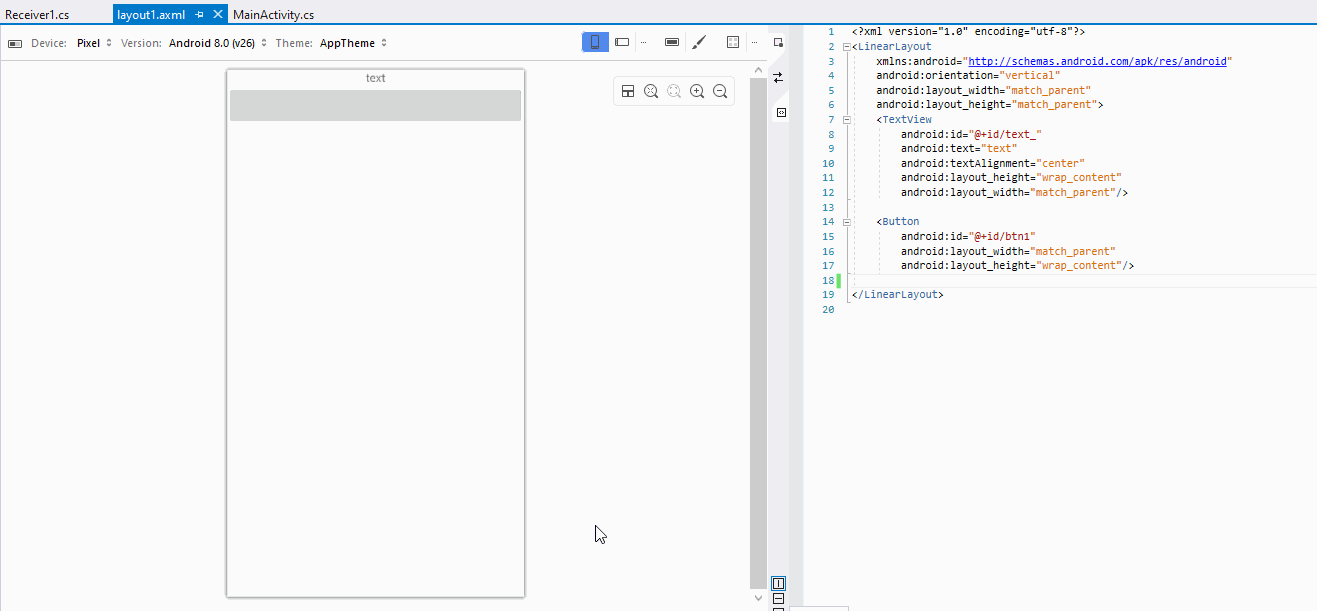Open the first ellipsis overflow beside orientation buttons
The height and width of the screenshot is (611, 1317).
click(644, 42)
